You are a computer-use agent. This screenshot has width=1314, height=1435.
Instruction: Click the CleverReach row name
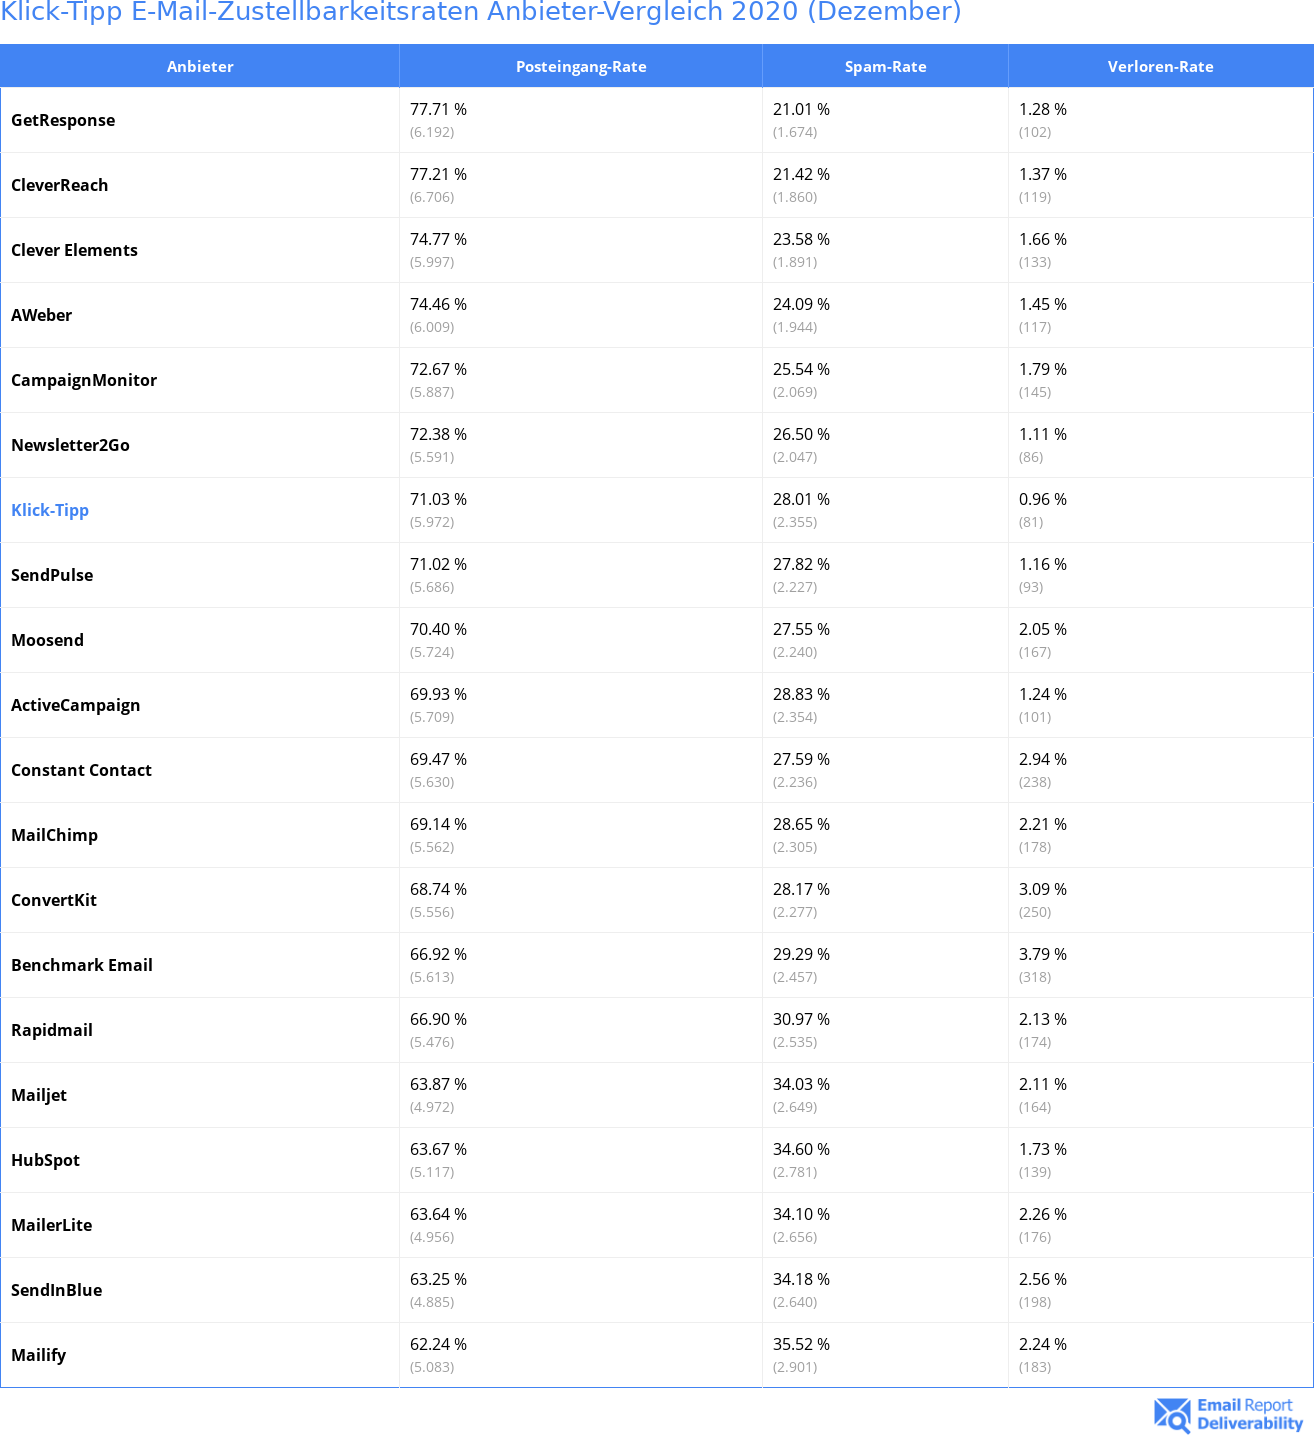(x=60, y=185)
